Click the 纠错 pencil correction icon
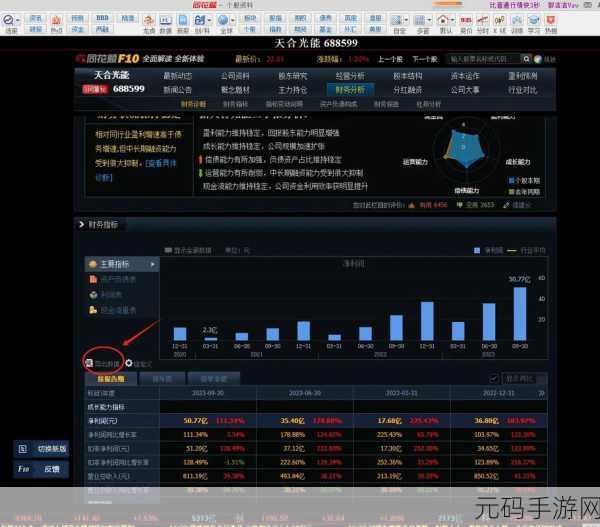This screenshot has height=527, width=600. tap(506, 205)
